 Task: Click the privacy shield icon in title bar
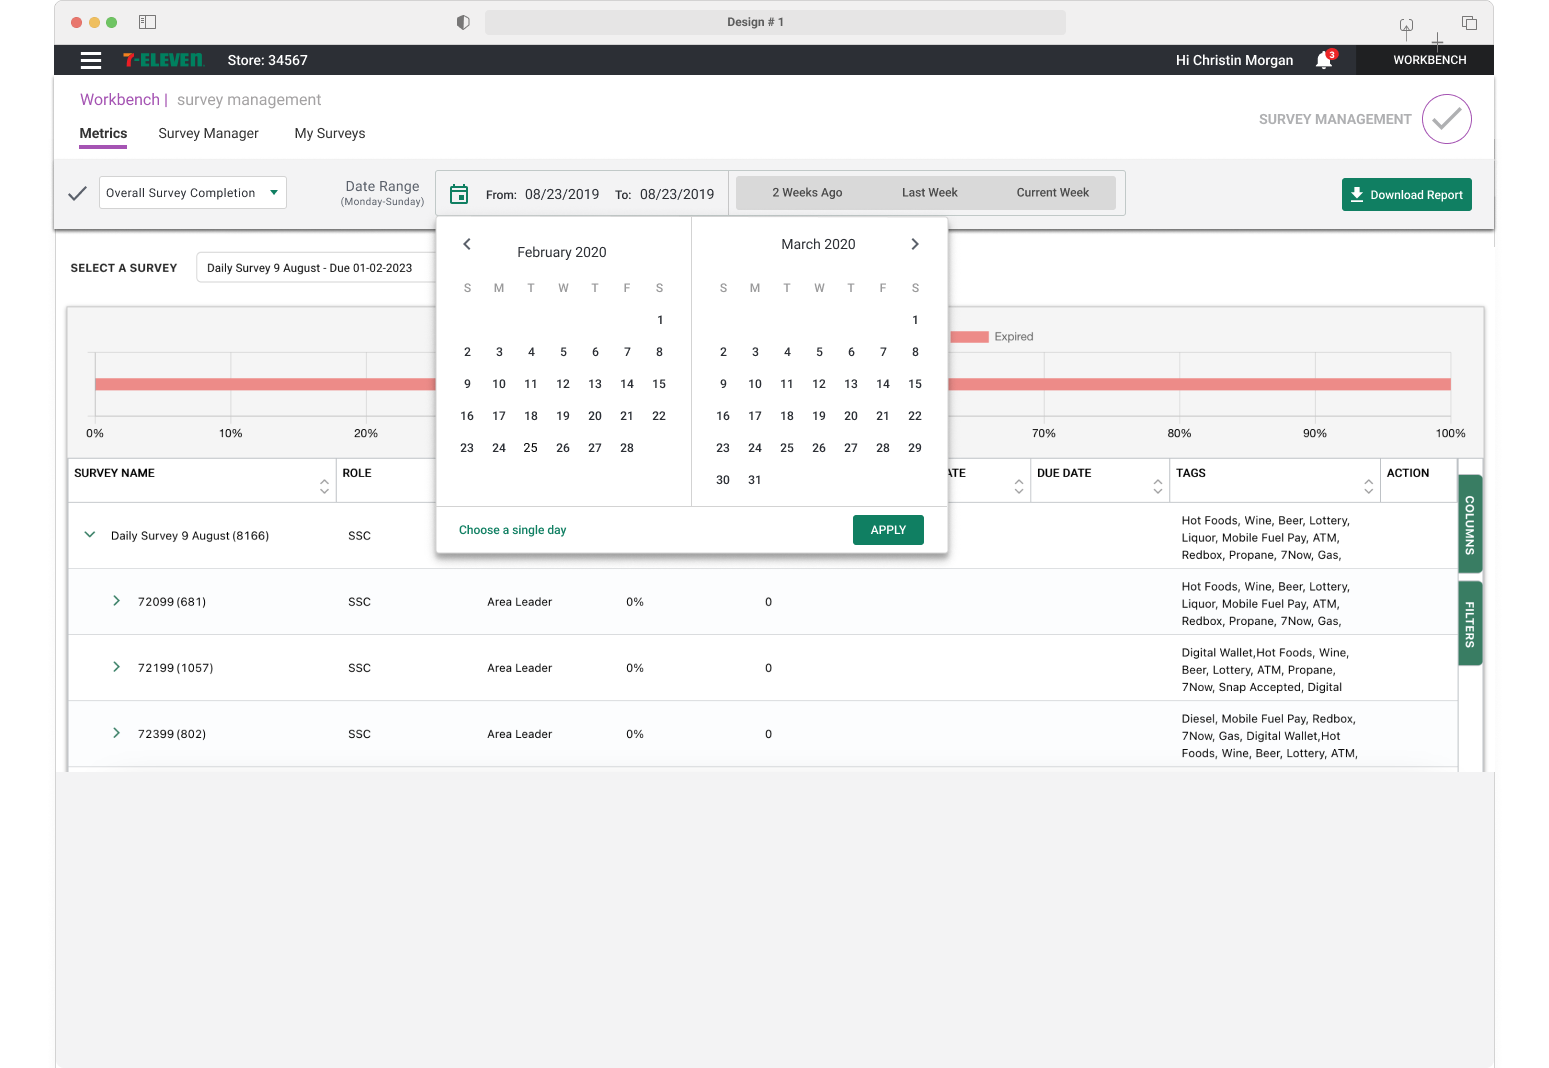click(x=463, y=22)
